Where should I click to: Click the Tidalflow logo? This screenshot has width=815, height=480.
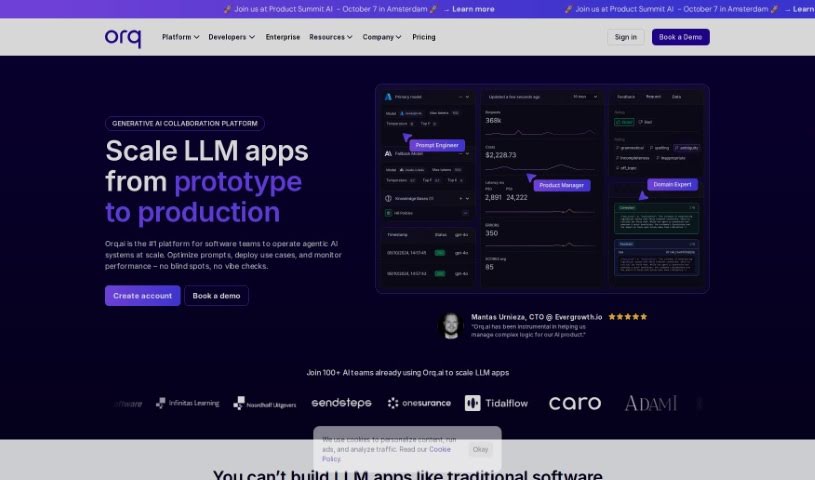tap(496, 403)
